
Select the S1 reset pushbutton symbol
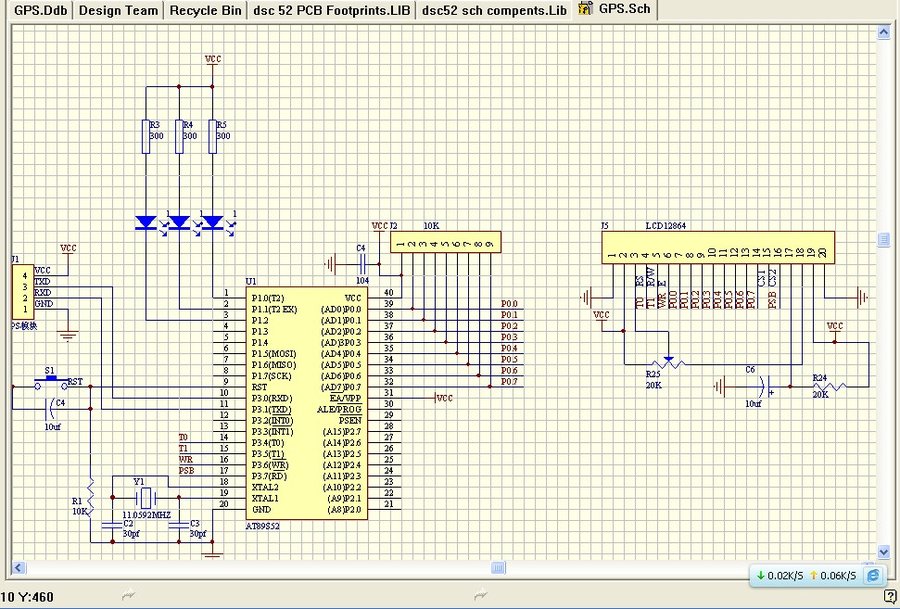tap(50, 381)
